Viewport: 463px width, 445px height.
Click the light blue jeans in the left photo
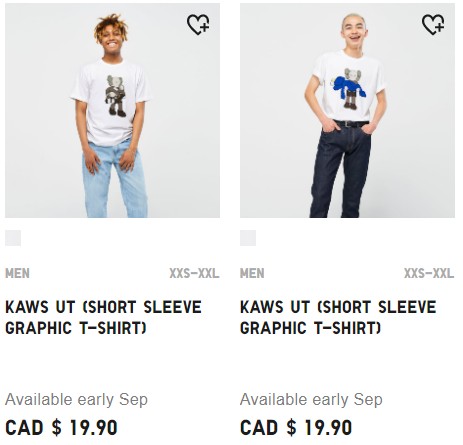point(114,180)
